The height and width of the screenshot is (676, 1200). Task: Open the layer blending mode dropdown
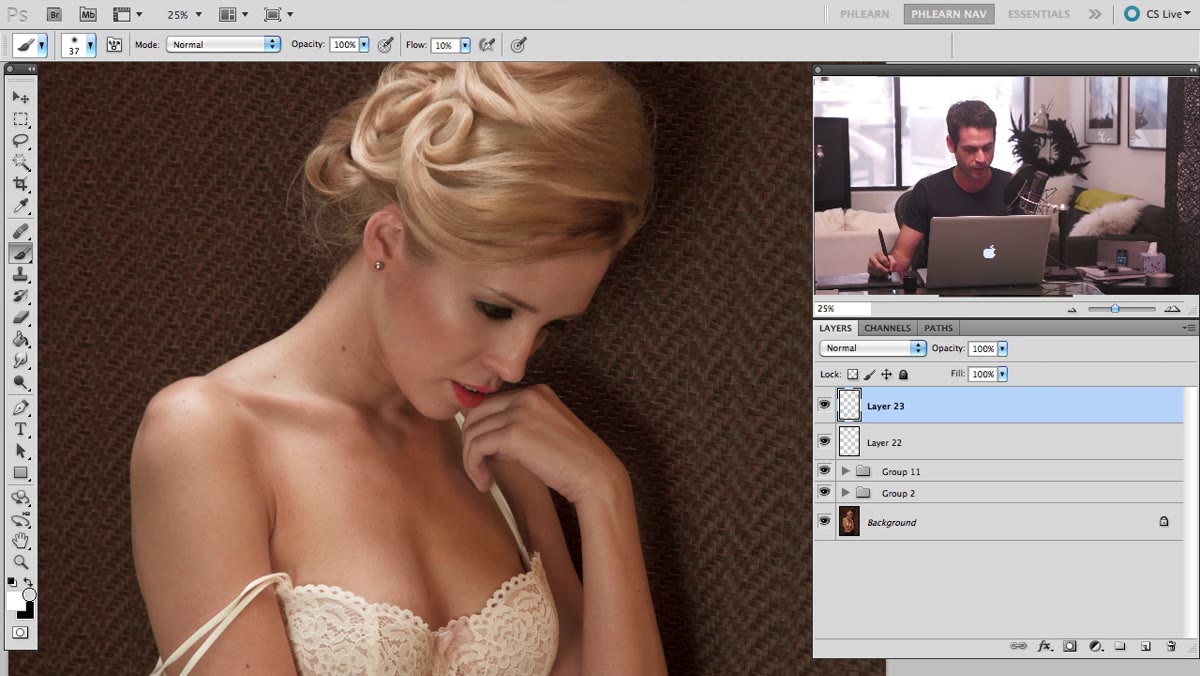click(x=873, y=348)
